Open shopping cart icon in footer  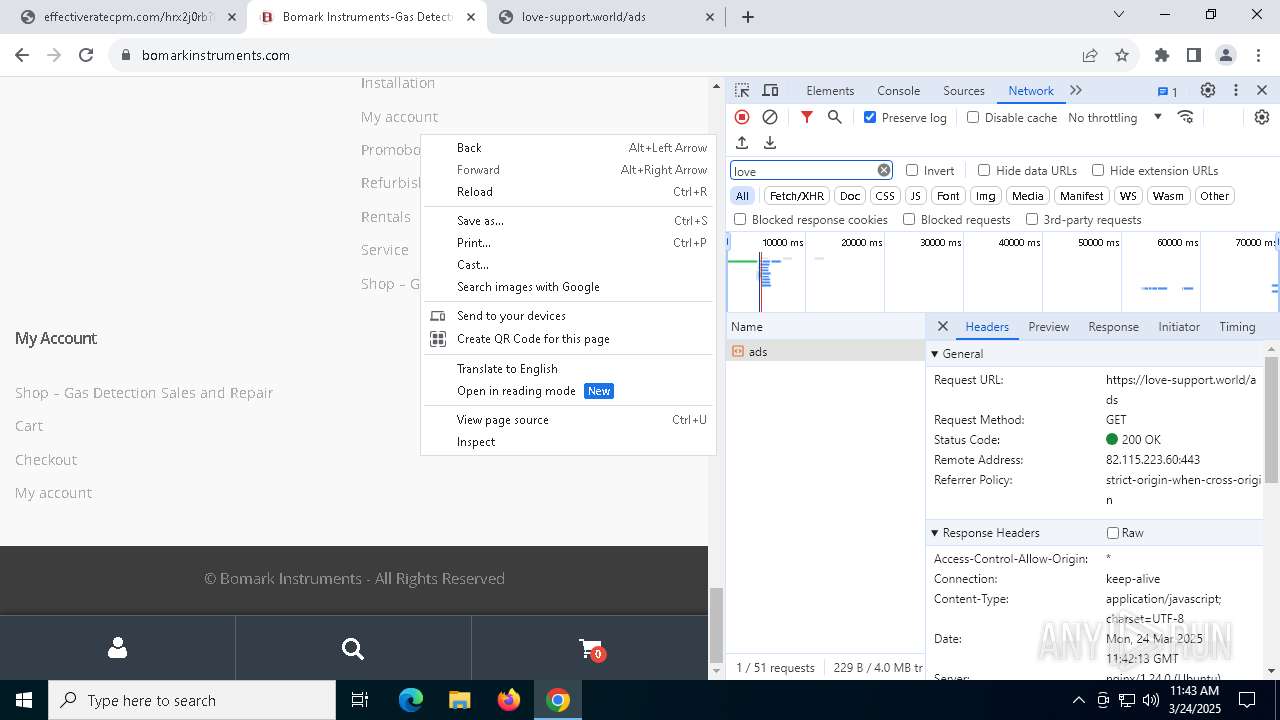[x=590, y=649]
